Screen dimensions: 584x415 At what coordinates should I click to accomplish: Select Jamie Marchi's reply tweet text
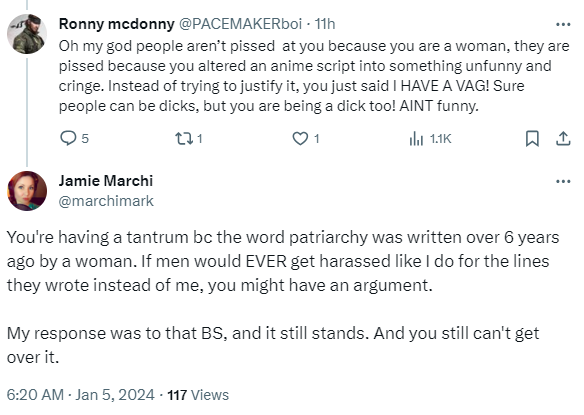(x=283, y=297)
